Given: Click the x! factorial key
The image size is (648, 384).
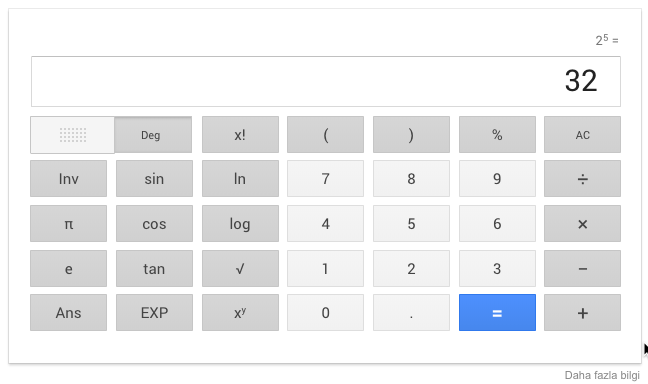Looking at the screenshot, I should click(x=240, y=135).
